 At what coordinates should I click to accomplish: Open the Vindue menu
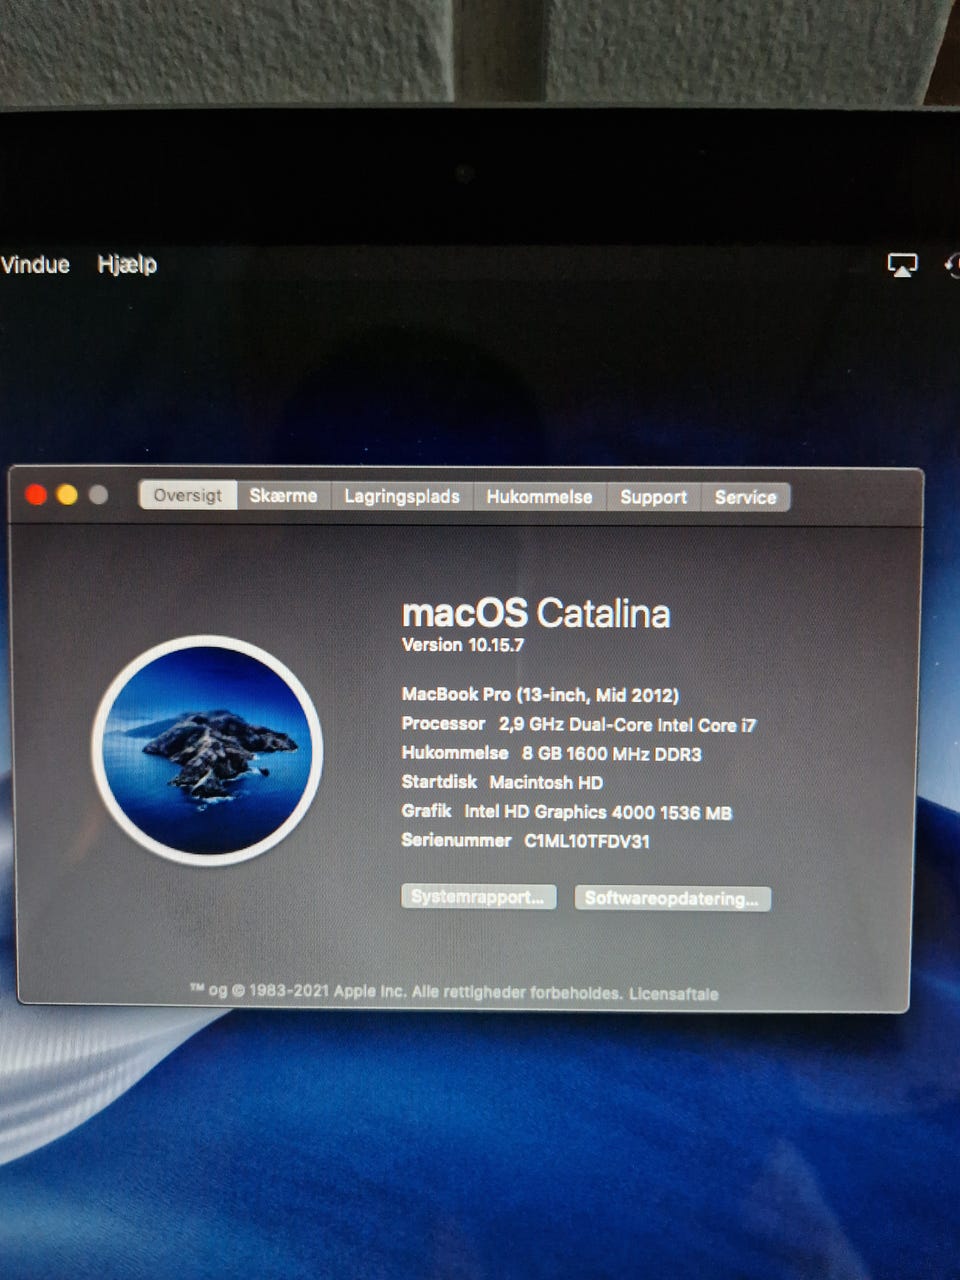(x=35, y=265)
